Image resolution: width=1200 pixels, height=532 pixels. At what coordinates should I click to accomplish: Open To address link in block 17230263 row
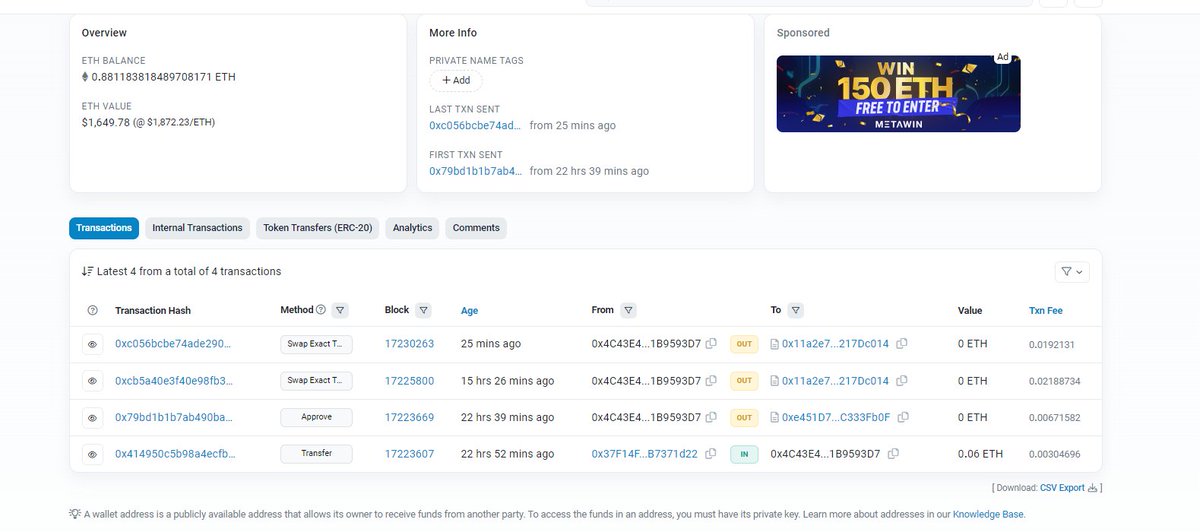[x=835, y=344]
